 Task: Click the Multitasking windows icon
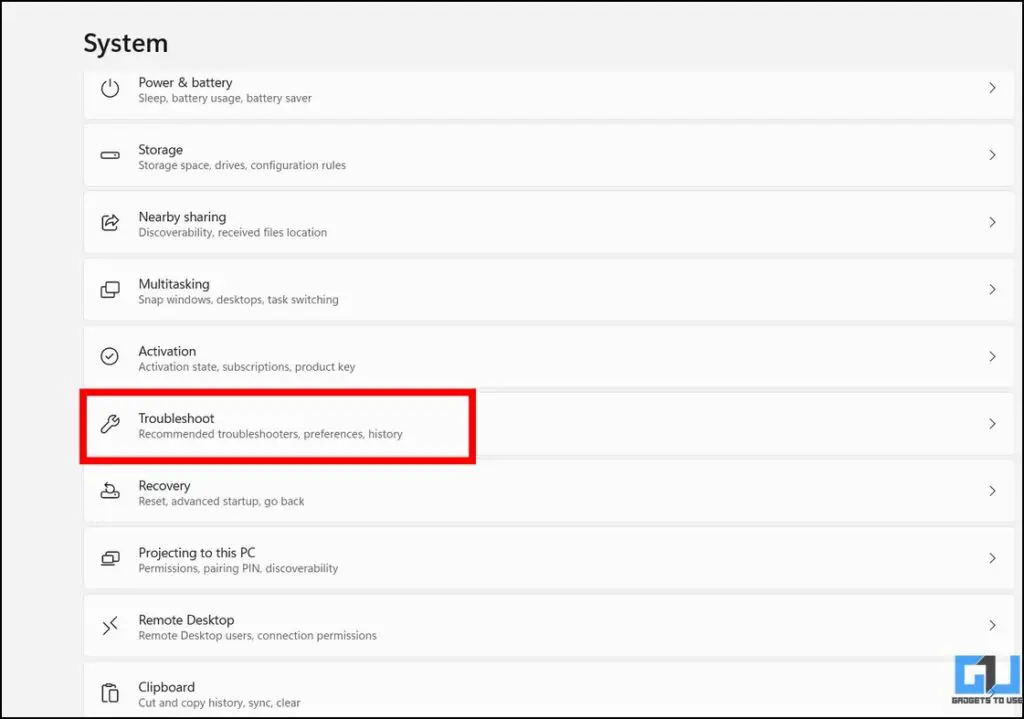coord(110,290)
